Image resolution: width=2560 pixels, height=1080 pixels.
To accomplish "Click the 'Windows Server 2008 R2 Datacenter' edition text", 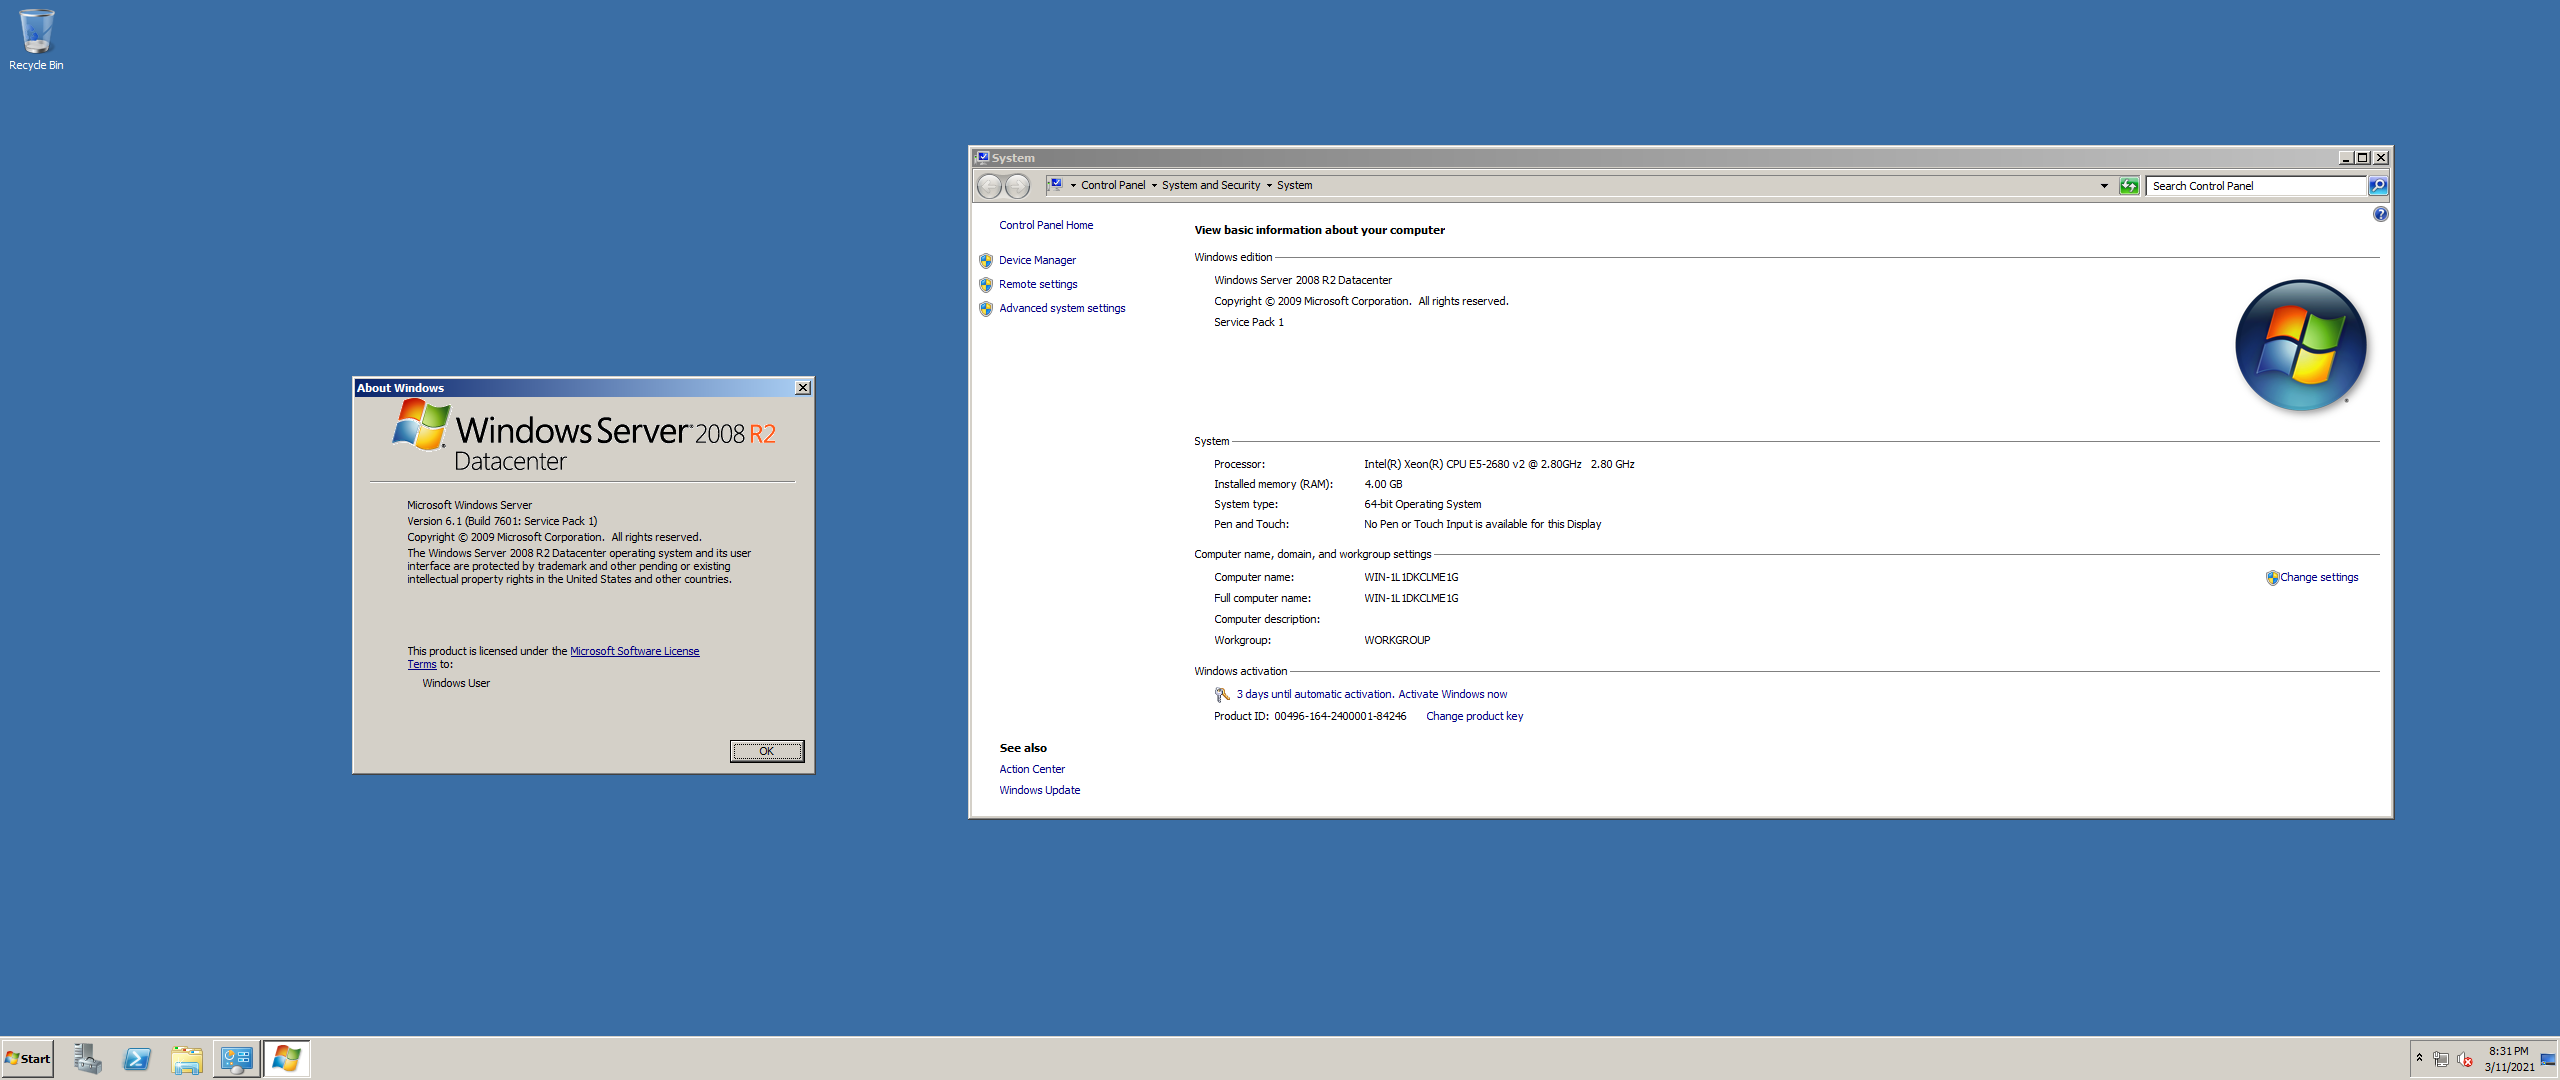I will coord(1303,281).
